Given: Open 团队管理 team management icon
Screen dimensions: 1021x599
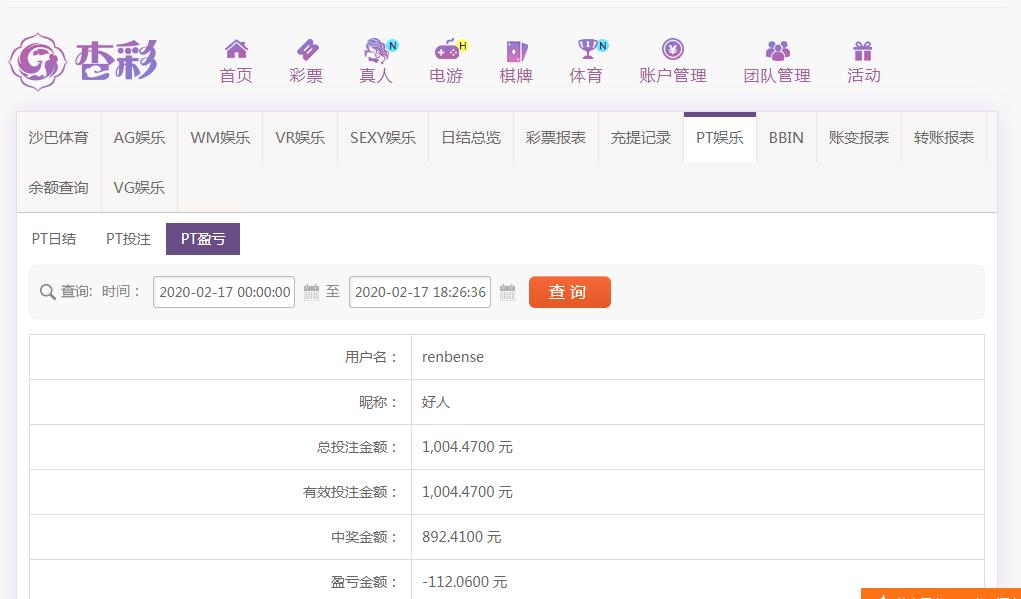Looking at the screenshot, I should (x=777, y=50).
